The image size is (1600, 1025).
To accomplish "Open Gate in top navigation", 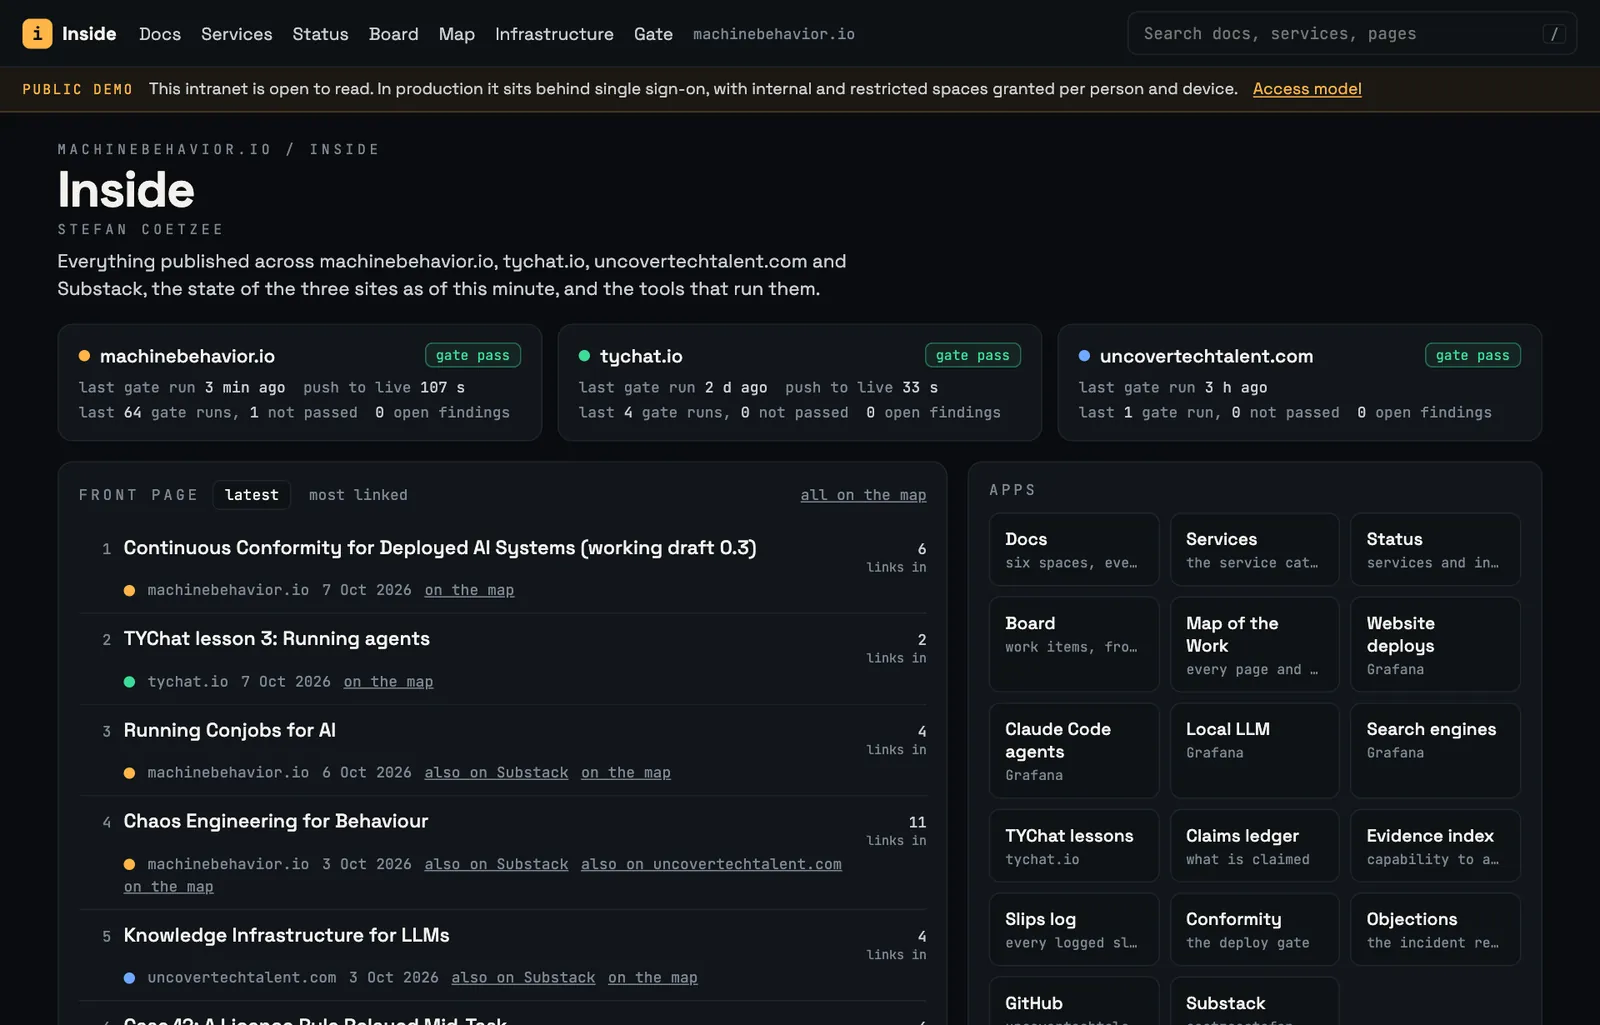I will (653, 34).
